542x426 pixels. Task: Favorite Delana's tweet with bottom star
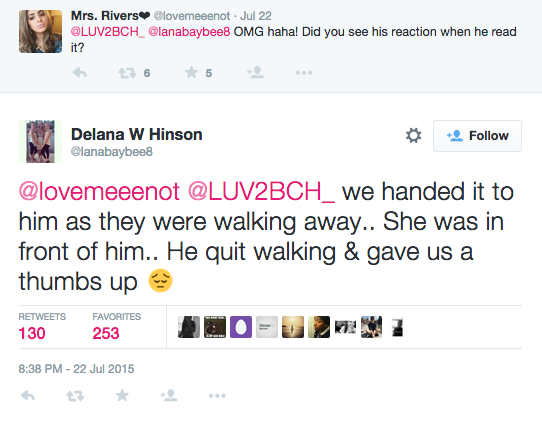coord(122,395)
